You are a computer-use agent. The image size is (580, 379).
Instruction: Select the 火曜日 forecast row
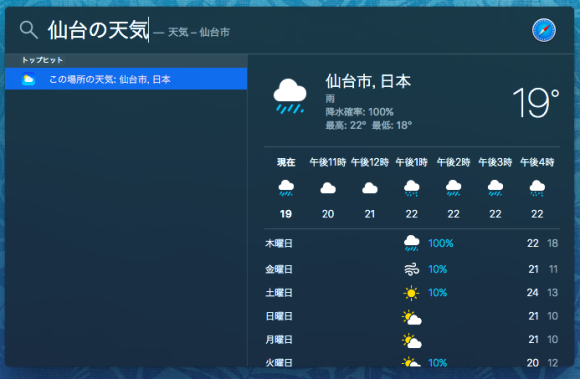tap(412, 362)
